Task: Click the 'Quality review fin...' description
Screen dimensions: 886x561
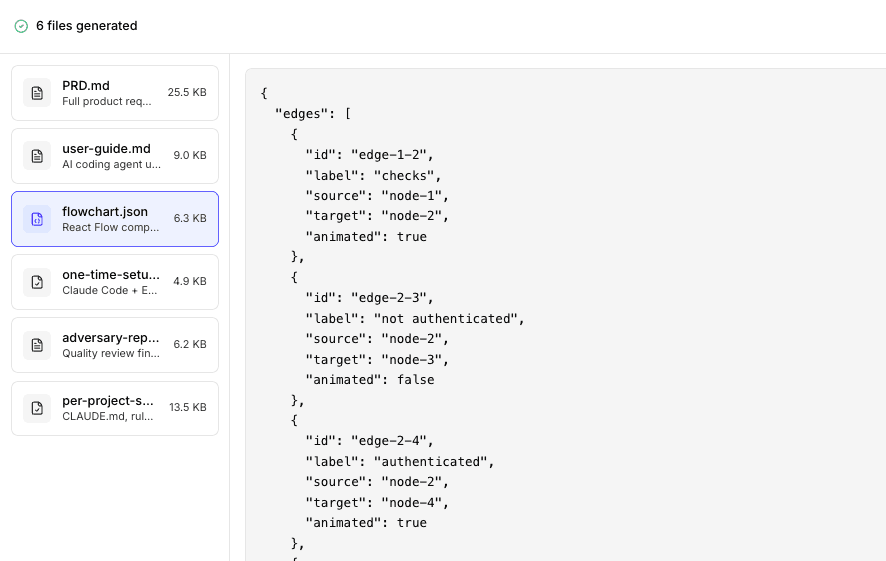Action: click(x=111, y=353)
